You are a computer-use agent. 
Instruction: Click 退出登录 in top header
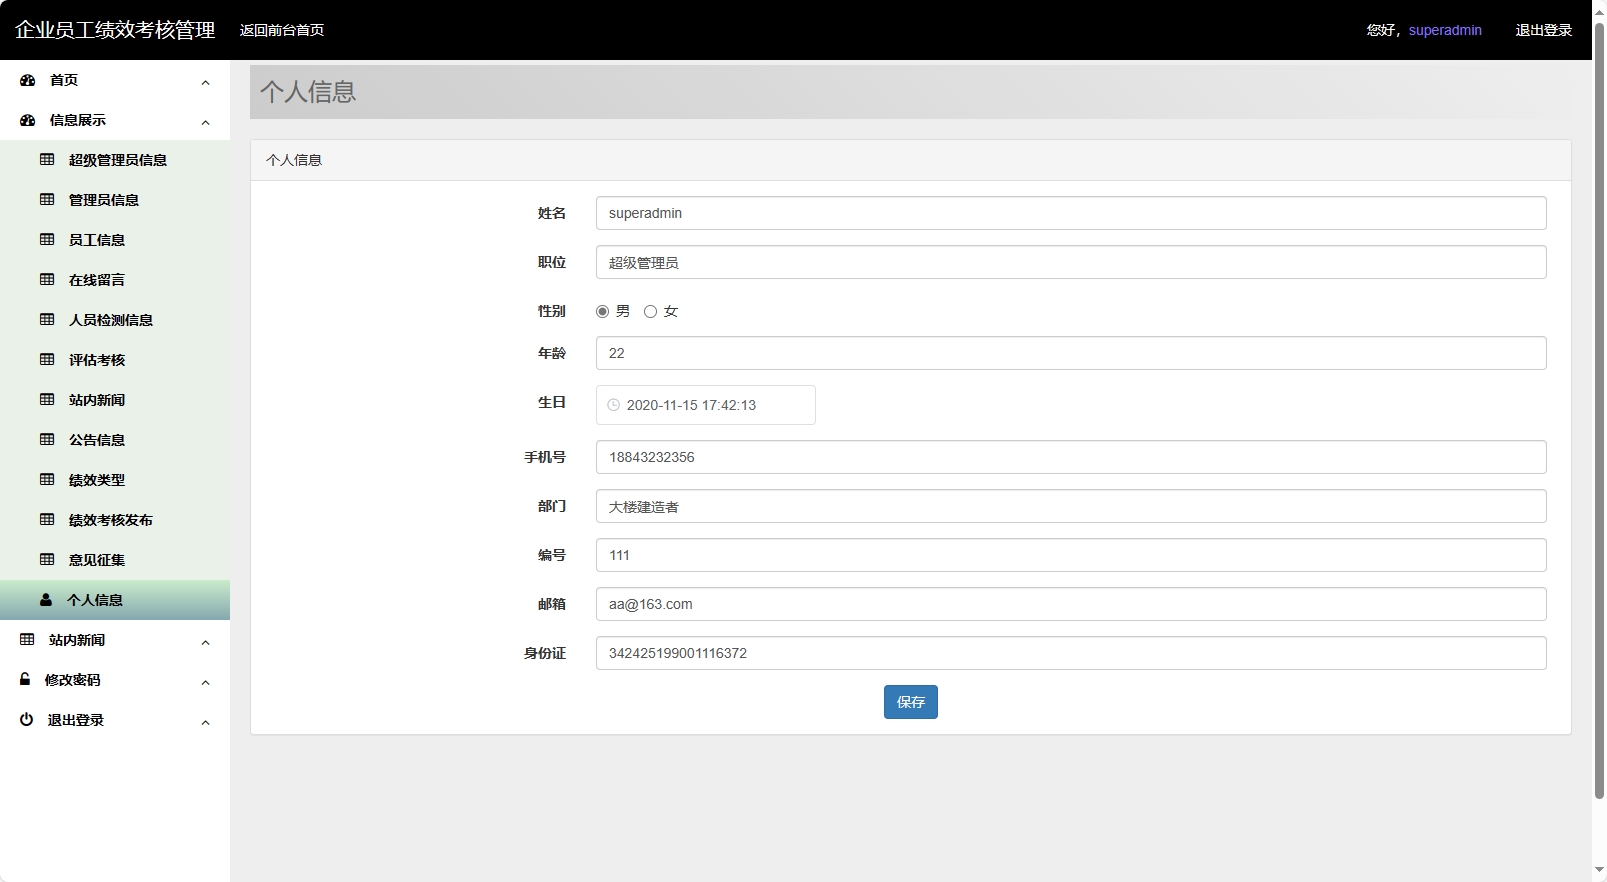[1544, 30]
